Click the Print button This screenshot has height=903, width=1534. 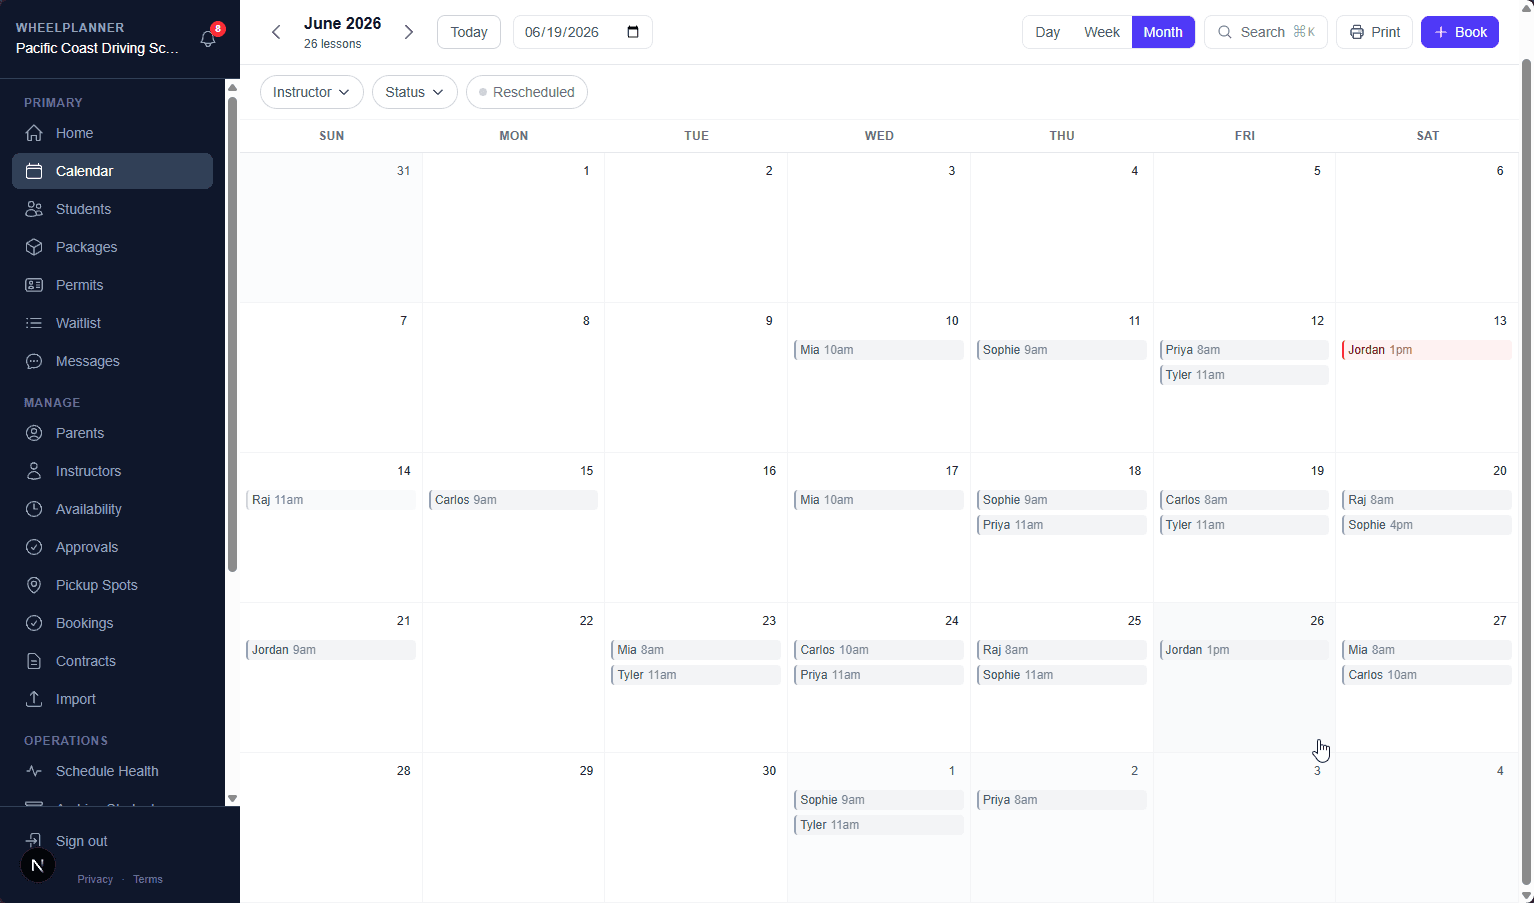coord(1375,32)
